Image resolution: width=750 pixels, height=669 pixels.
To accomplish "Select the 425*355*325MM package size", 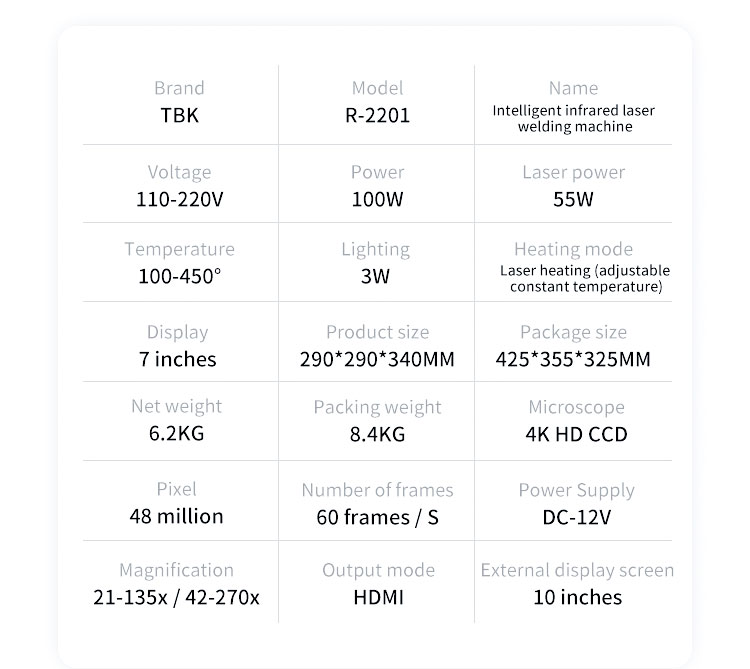I will click(x=573, y=358).
